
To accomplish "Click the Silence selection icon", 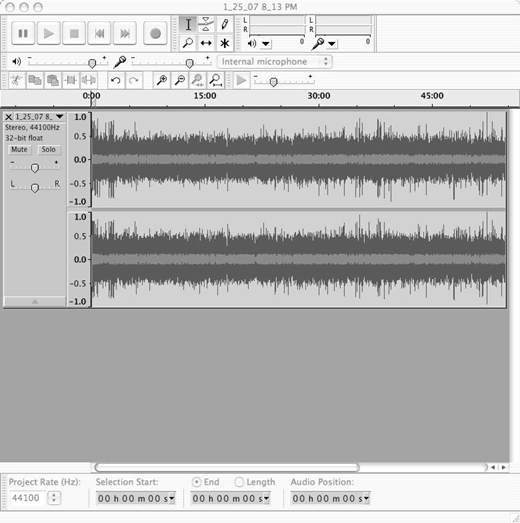I will tap(89, 80).
